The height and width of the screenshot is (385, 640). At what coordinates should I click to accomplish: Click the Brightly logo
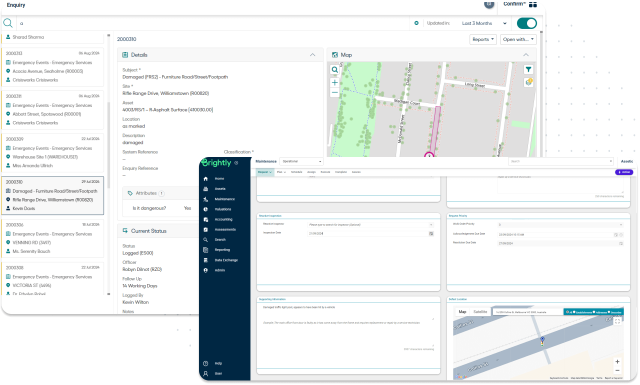[x=216, y=162]
